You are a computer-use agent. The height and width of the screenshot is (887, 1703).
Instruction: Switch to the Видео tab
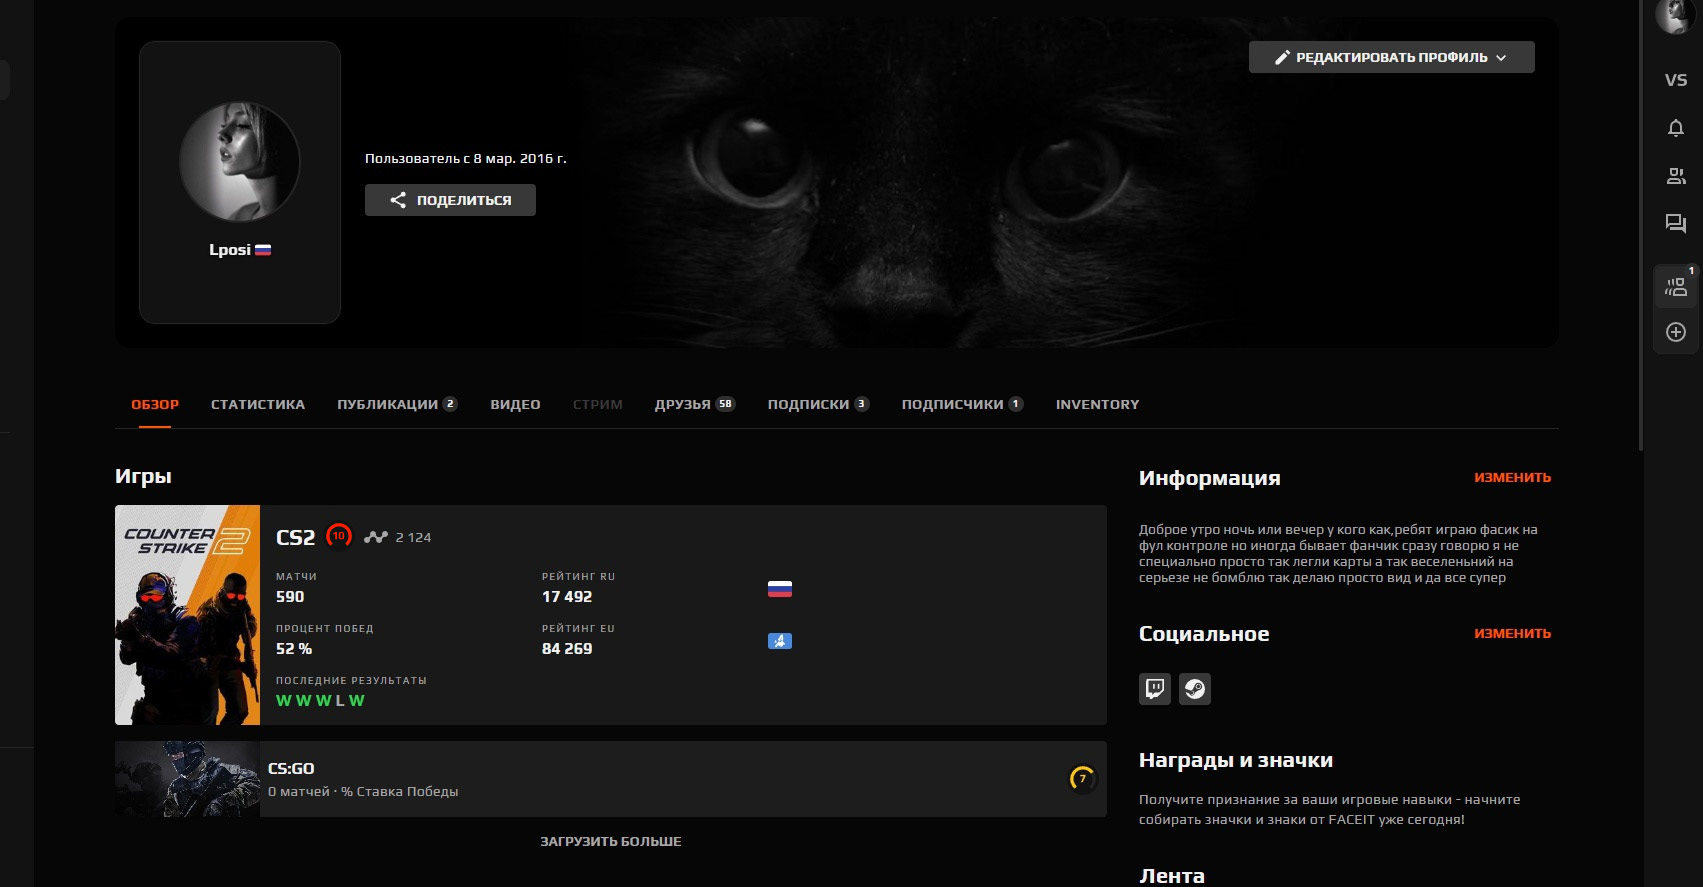515,405
